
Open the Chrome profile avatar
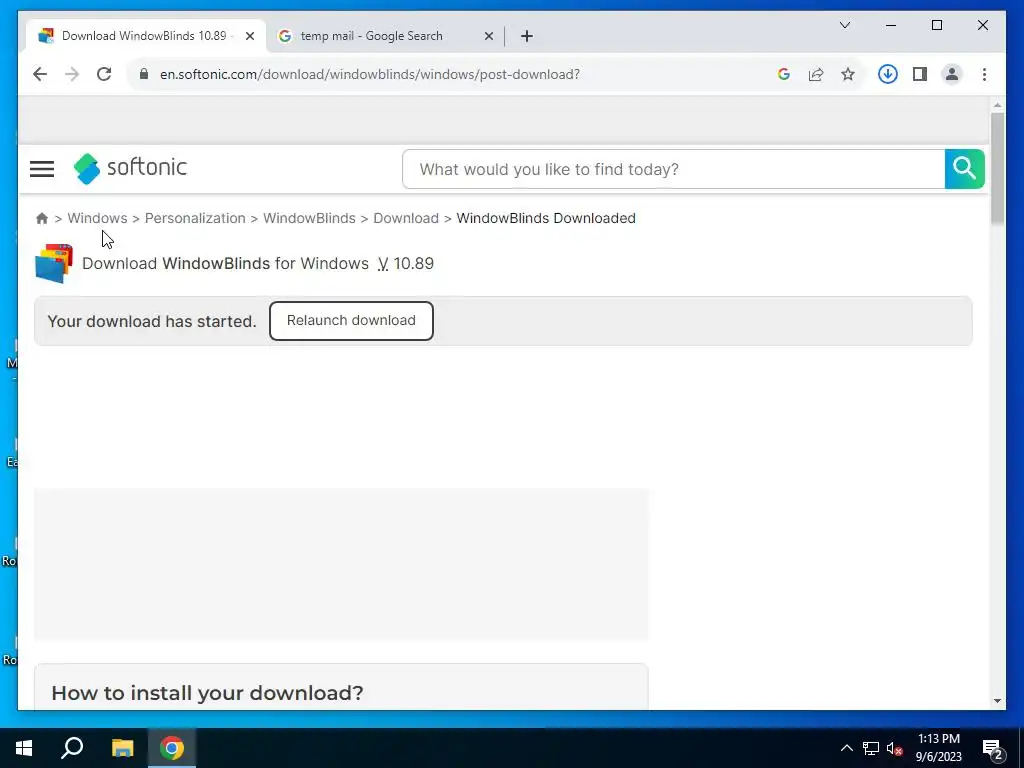coord(952,74)
